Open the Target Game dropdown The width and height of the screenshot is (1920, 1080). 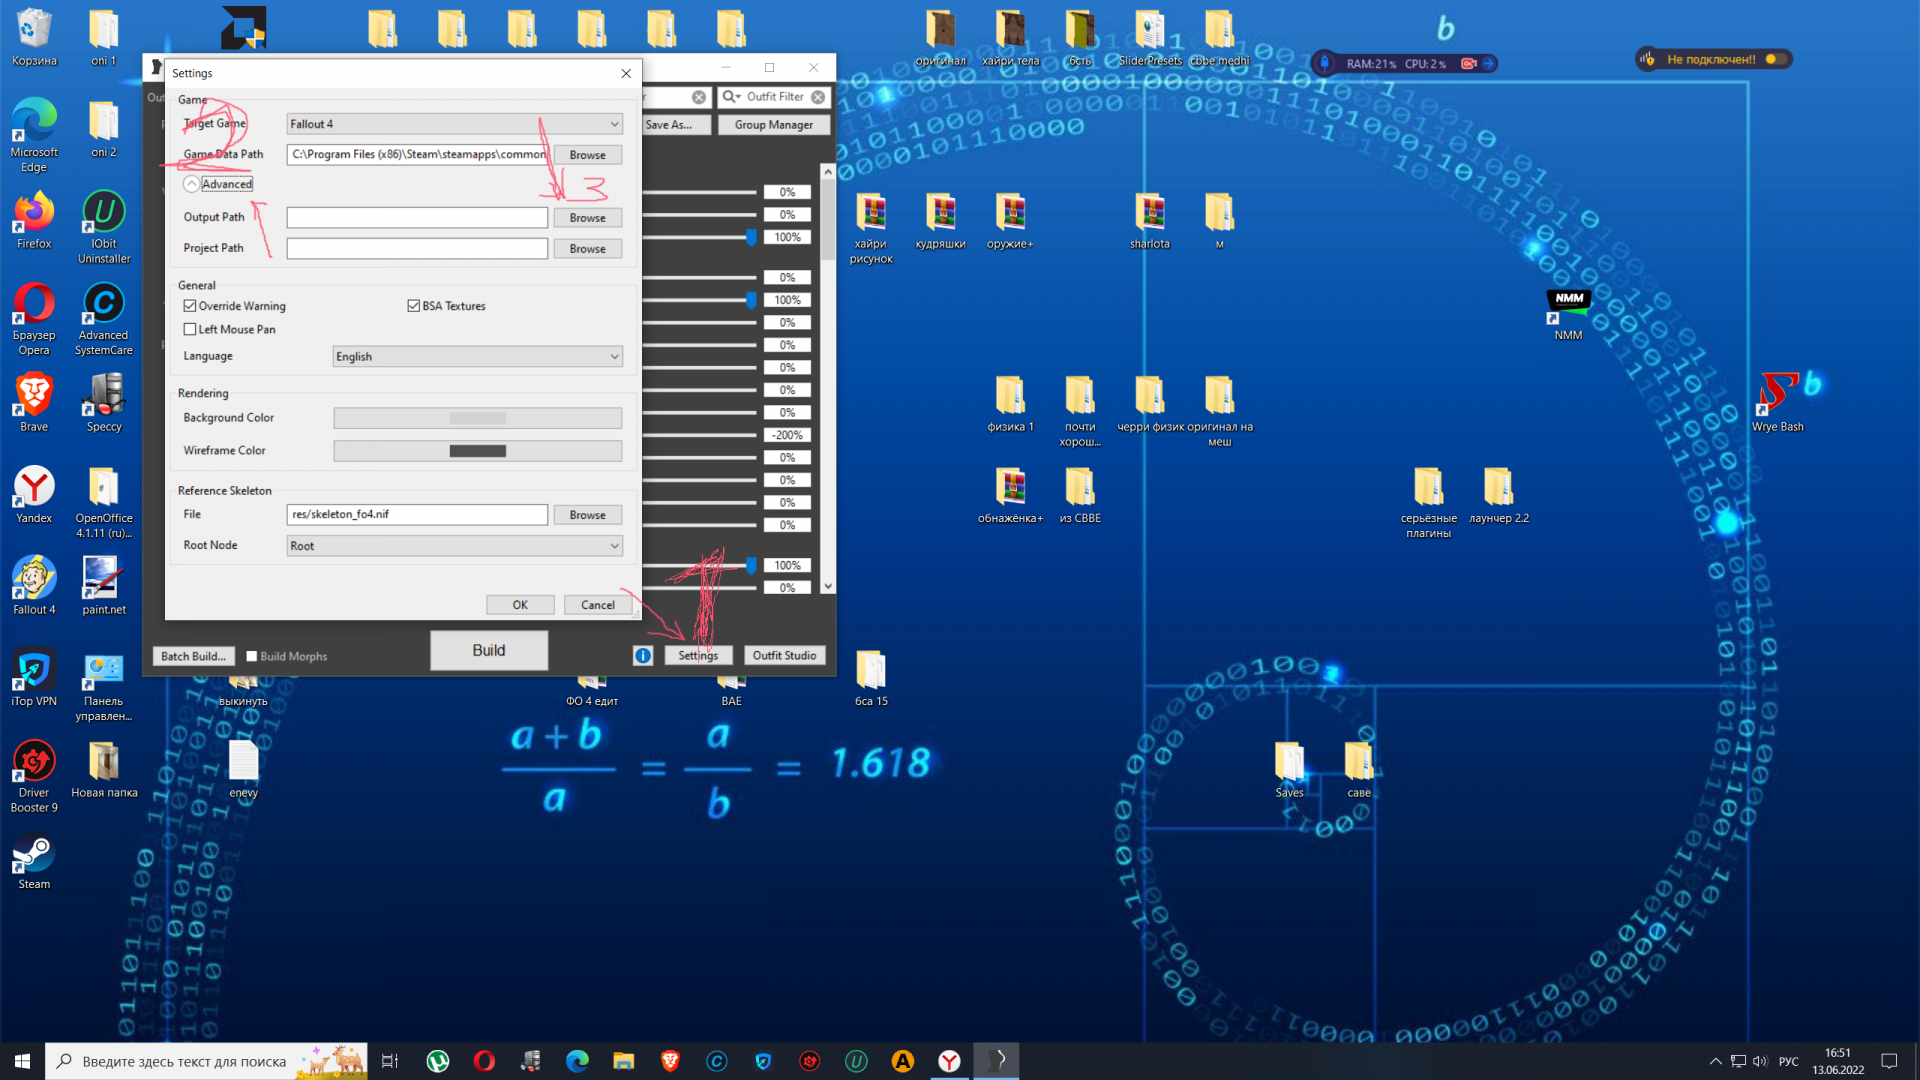pyautogui.click(x=454, y=124)
